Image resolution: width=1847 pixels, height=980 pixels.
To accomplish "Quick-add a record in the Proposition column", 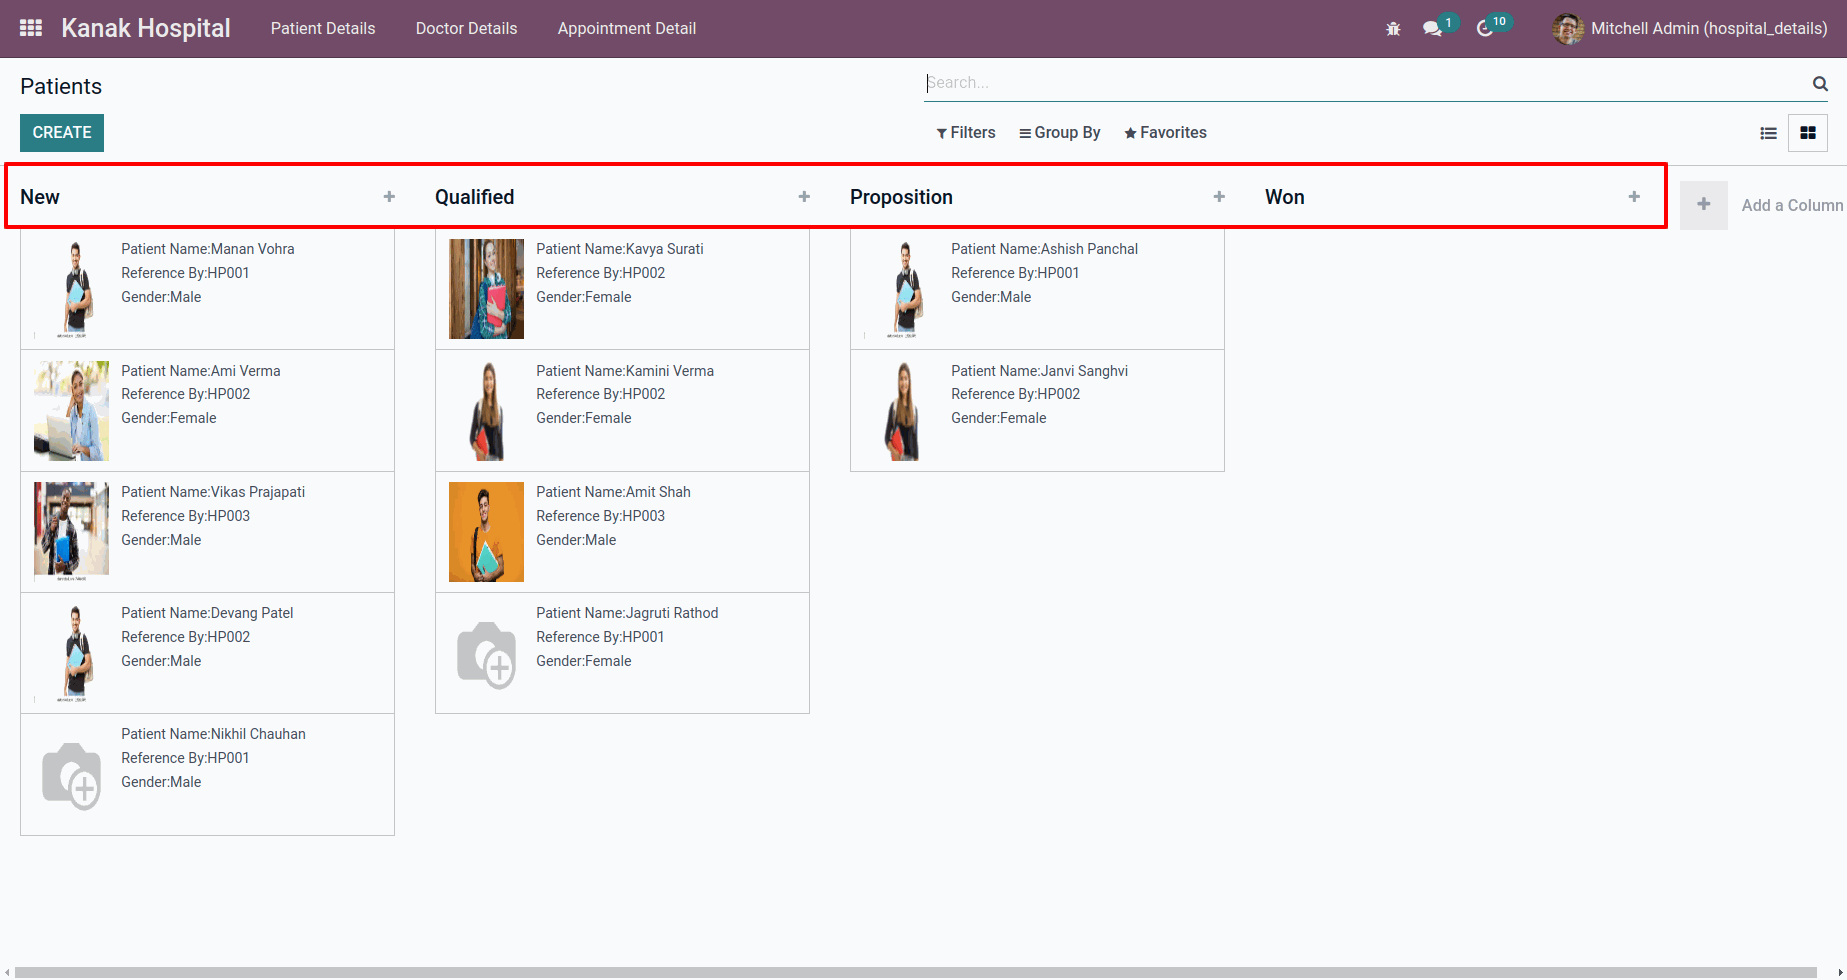I will (1220, 196).
